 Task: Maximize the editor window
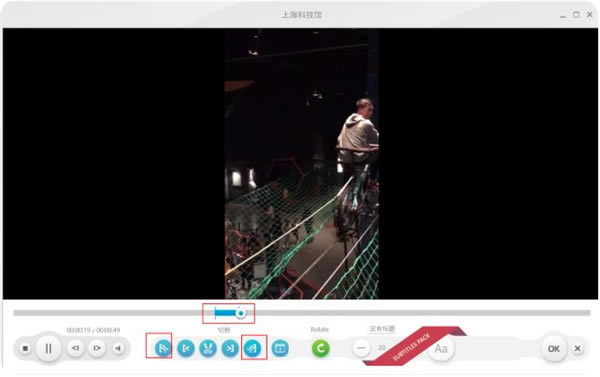(x=576, y=15)
